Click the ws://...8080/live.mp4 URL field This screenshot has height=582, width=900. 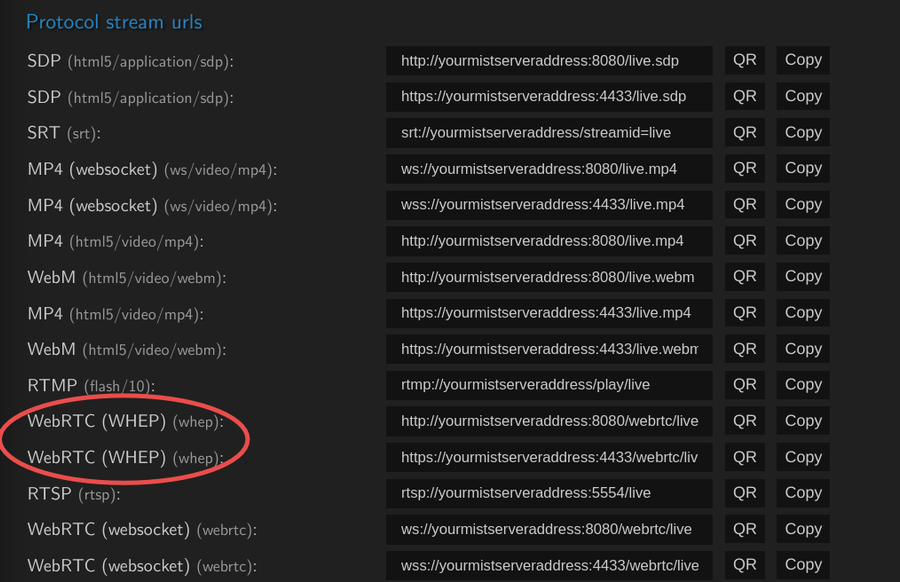pyautogui.click(x=549, y=169)
